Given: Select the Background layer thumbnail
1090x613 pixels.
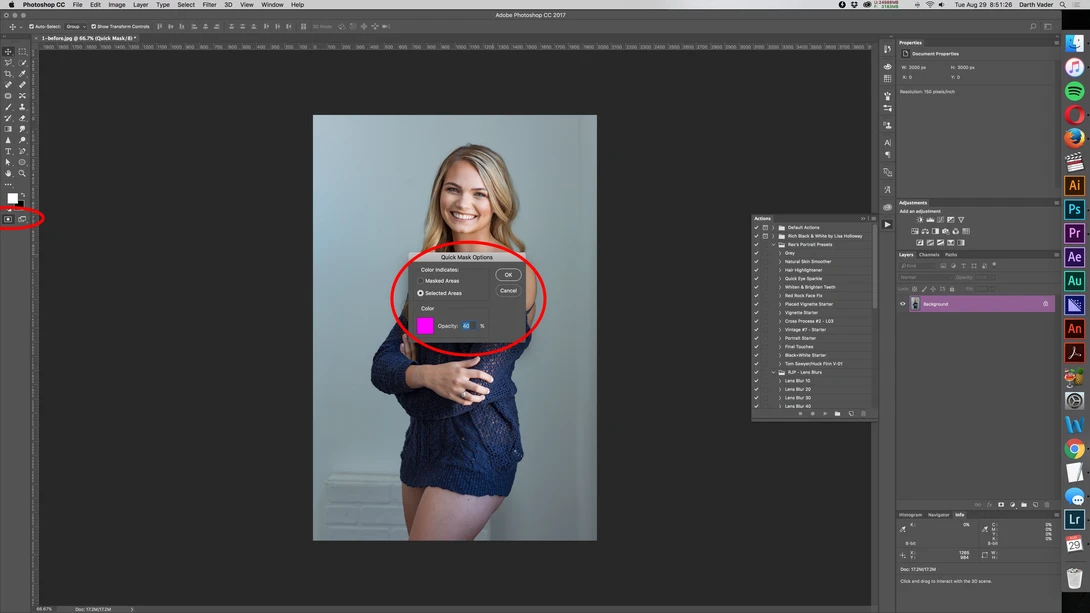Looking at the screenshot, I should point(916,304).
